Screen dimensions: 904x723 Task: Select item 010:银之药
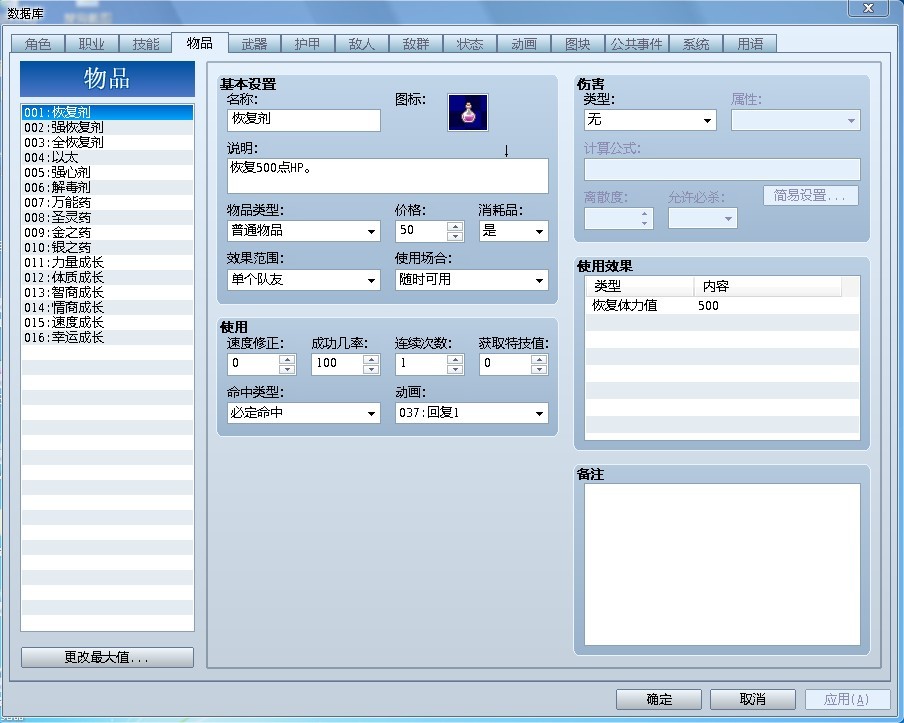pyautogui.click(x=107, y=247)
